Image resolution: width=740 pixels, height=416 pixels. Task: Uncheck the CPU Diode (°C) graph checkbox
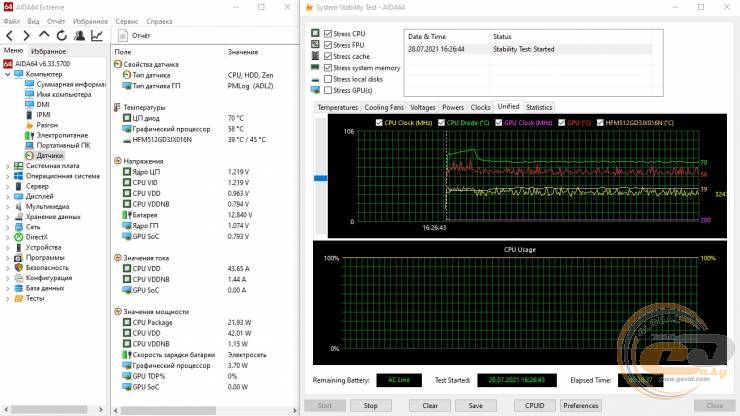441,123
